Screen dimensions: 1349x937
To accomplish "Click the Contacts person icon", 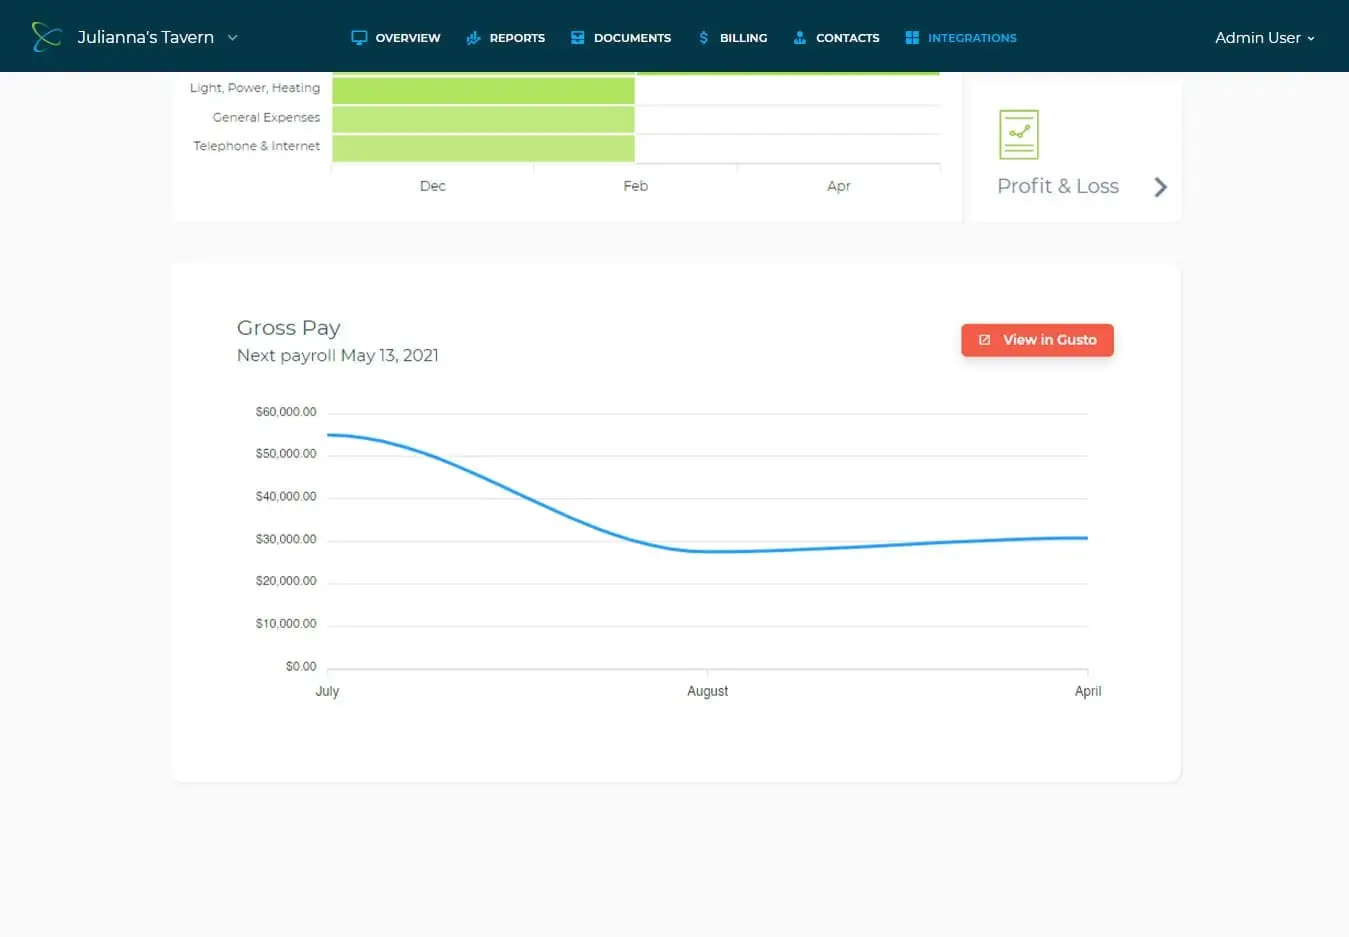I will [799, 38].
